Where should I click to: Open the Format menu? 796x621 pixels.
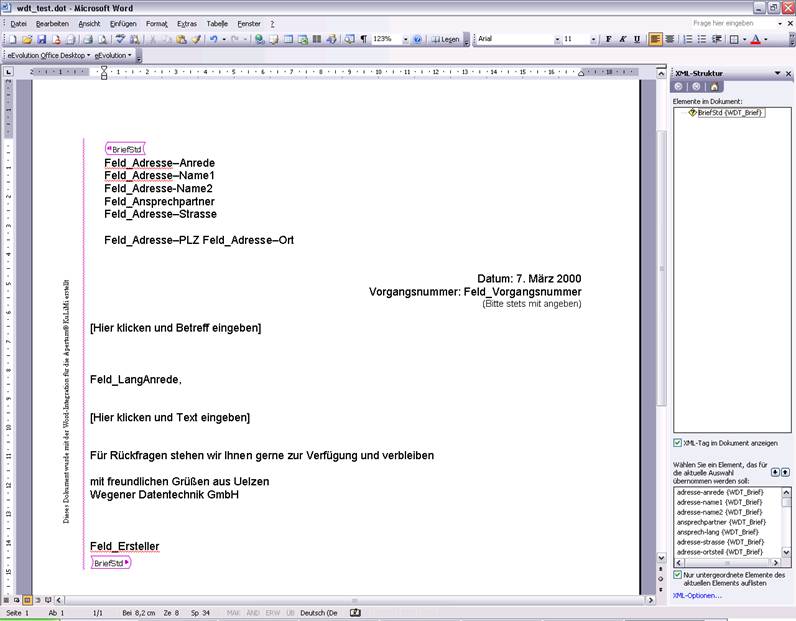click(x=157, y=24)
